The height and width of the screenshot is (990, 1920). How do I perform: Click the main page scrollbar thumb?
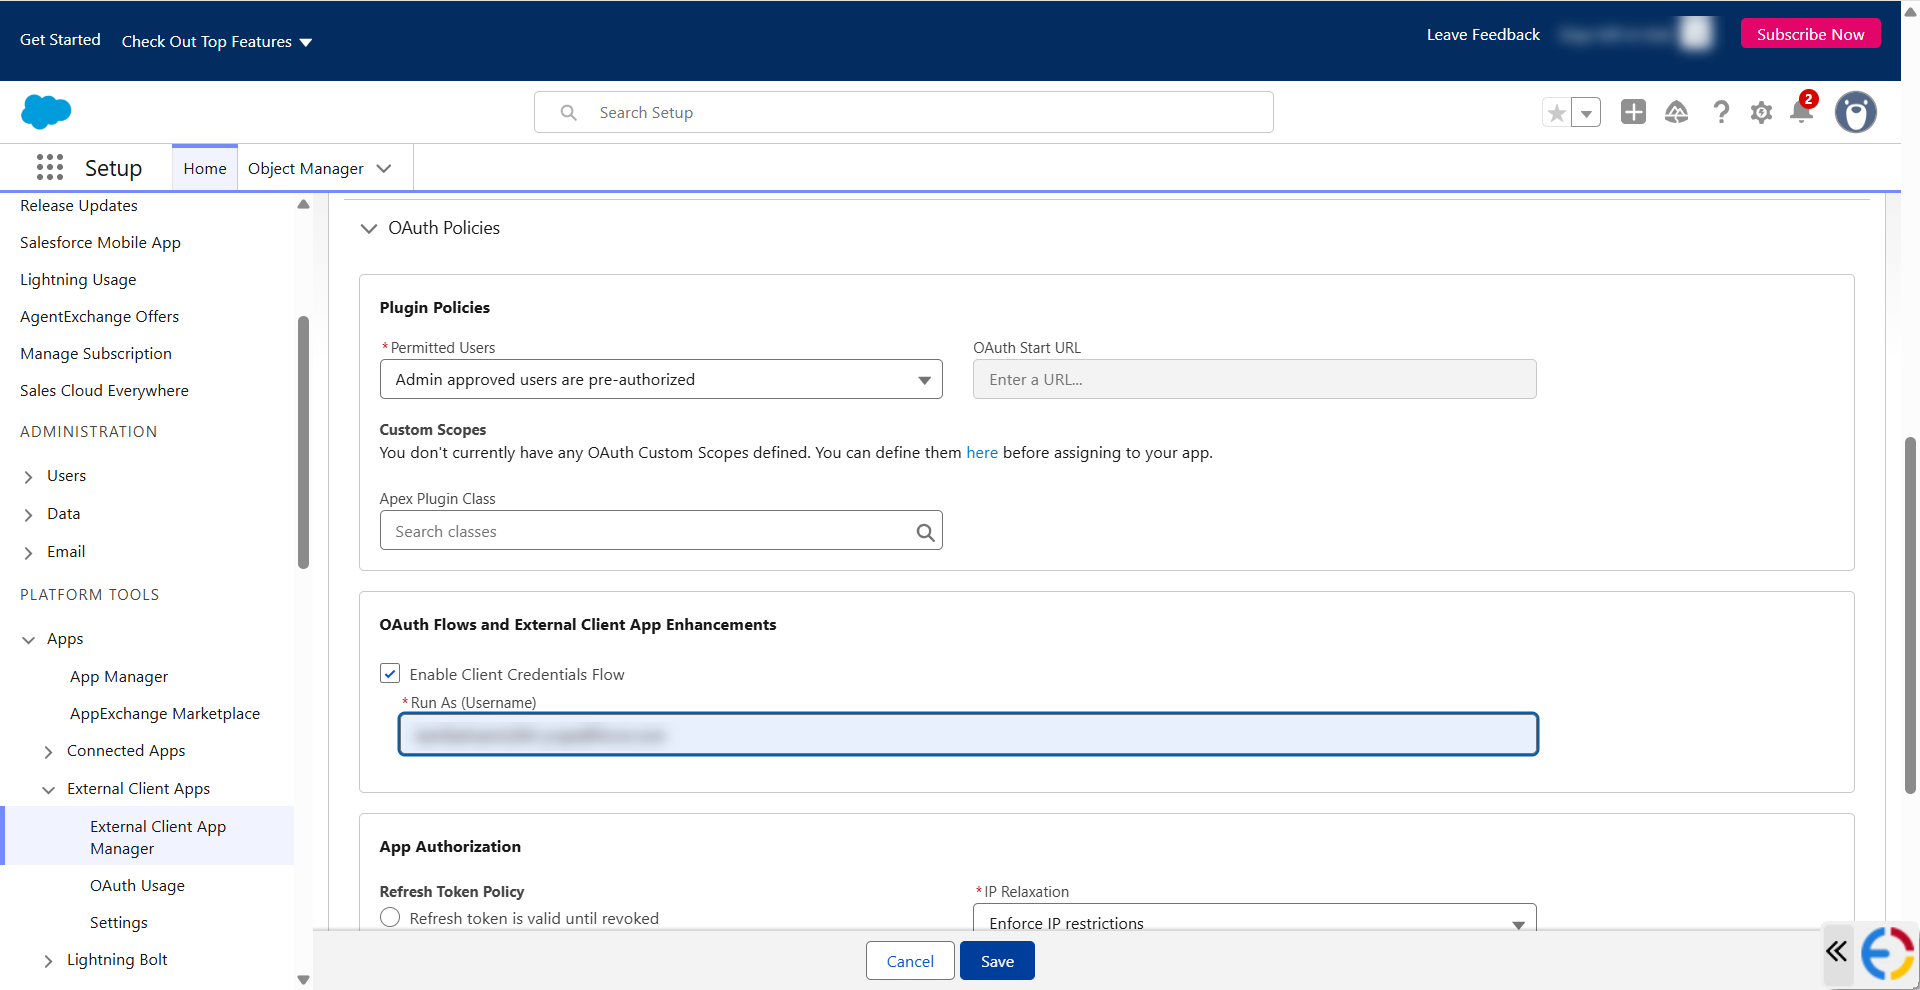(x=1910, y=615)
